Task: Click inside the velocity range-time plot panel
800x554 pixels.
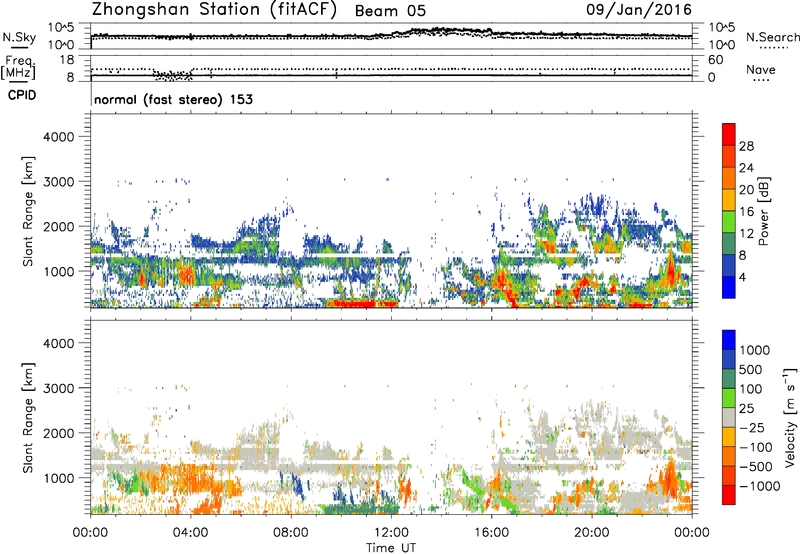Action: [x=391, y=417]
